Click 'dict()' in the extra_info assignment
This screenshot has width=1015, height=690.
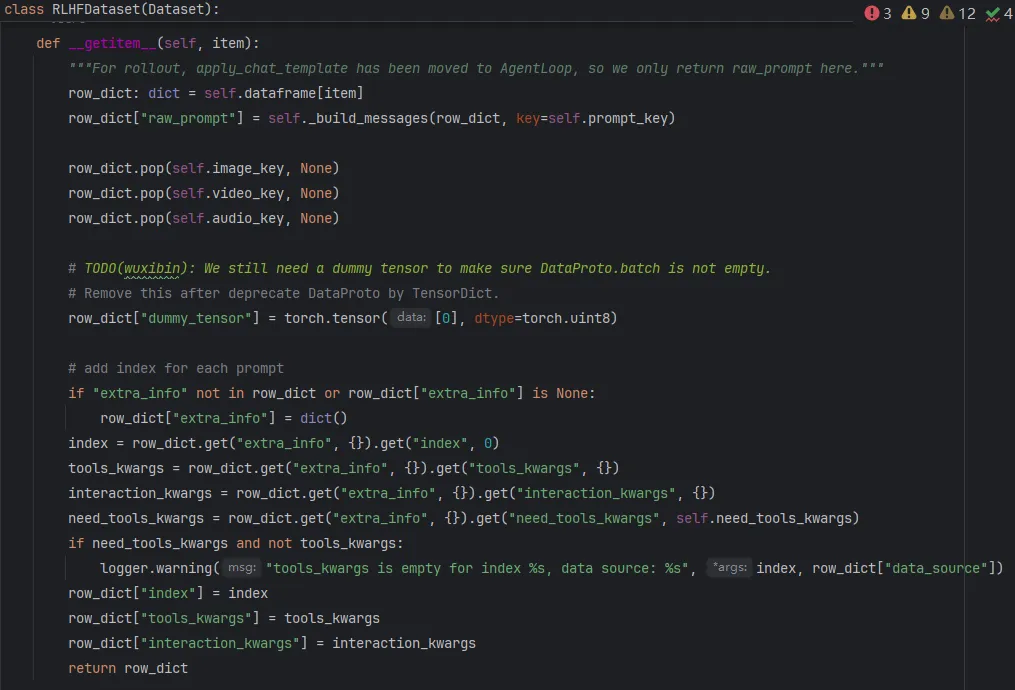pos(324,418)
